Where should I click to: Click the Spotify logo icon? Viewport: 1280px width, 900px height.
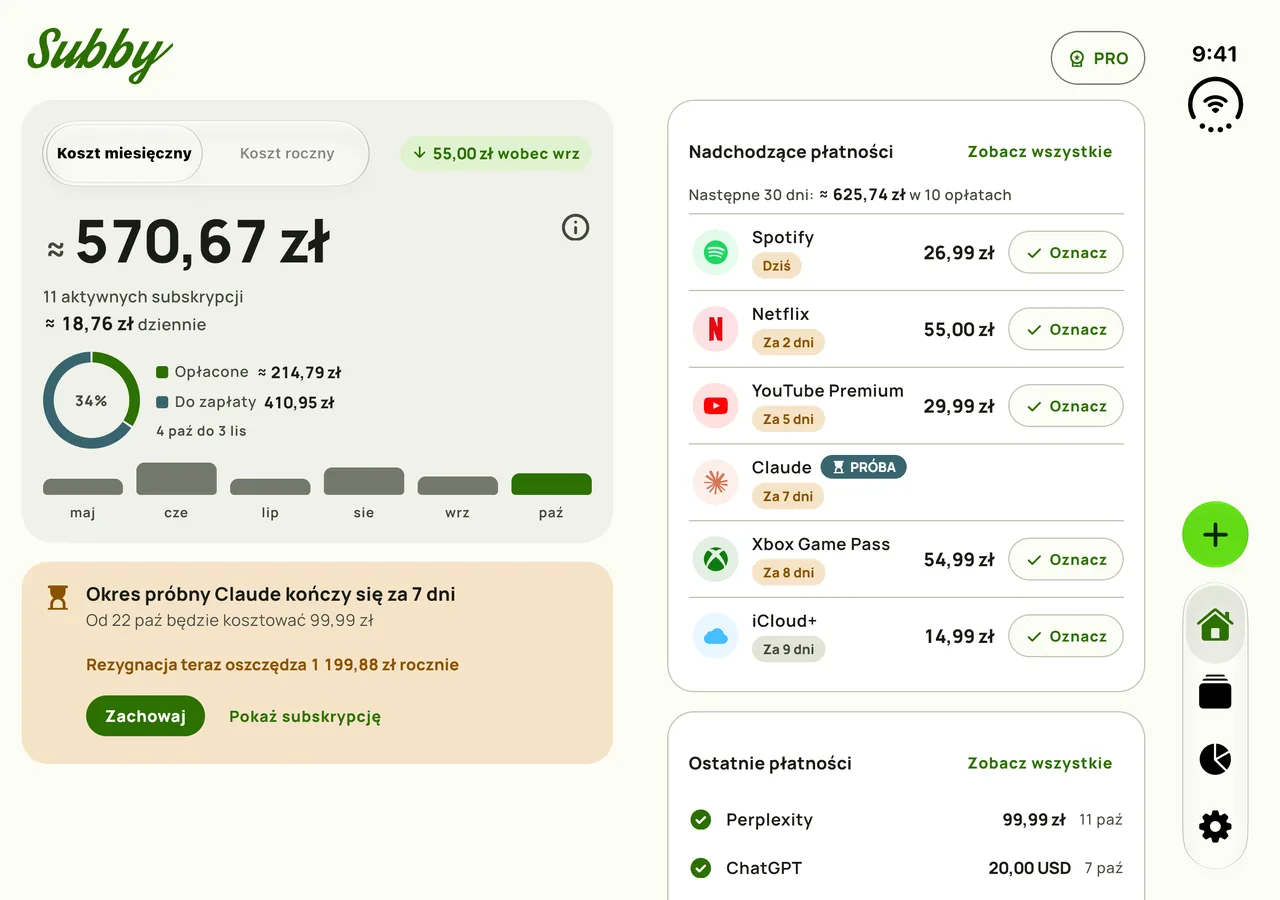click(x=715, y=252)
